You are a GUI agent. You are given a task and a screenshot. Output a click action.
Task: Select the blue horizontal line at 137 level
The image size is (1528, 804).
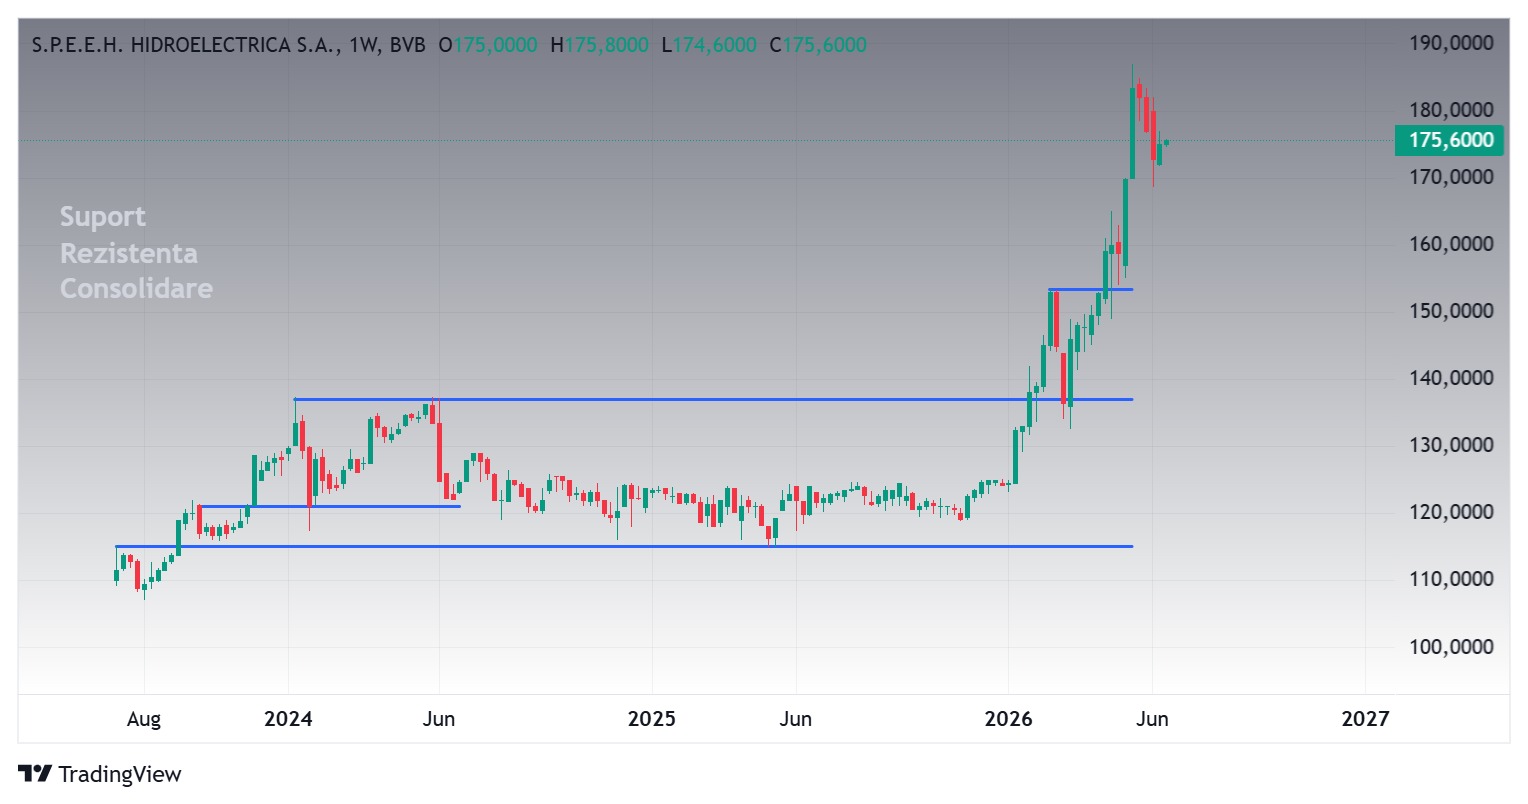[x=713, y=399]
